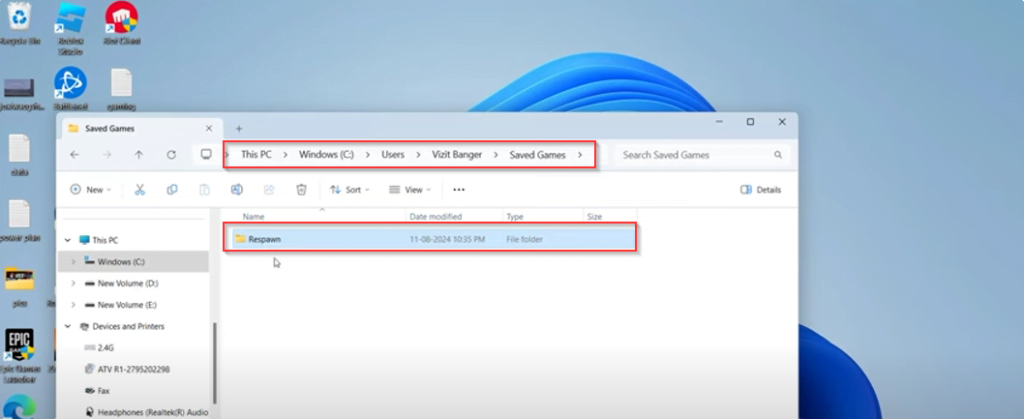Navigate to Windows (C:) in breadcrumb

(326, 155)
